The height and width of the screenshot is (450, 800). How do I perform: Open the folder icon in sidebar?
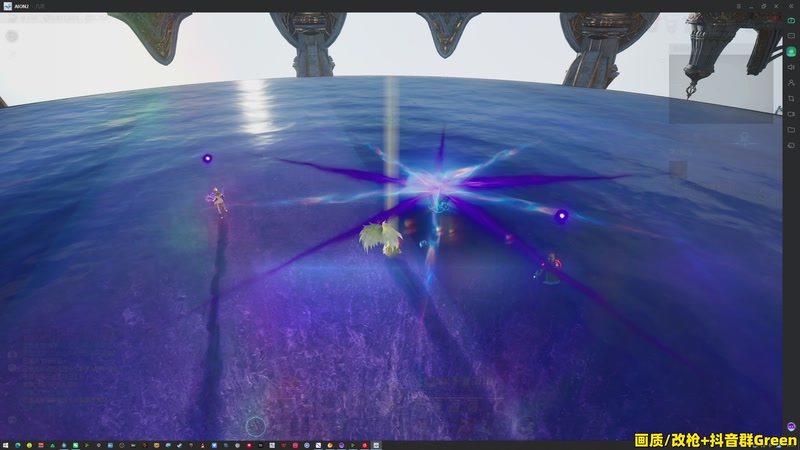(x=791, y=130)
